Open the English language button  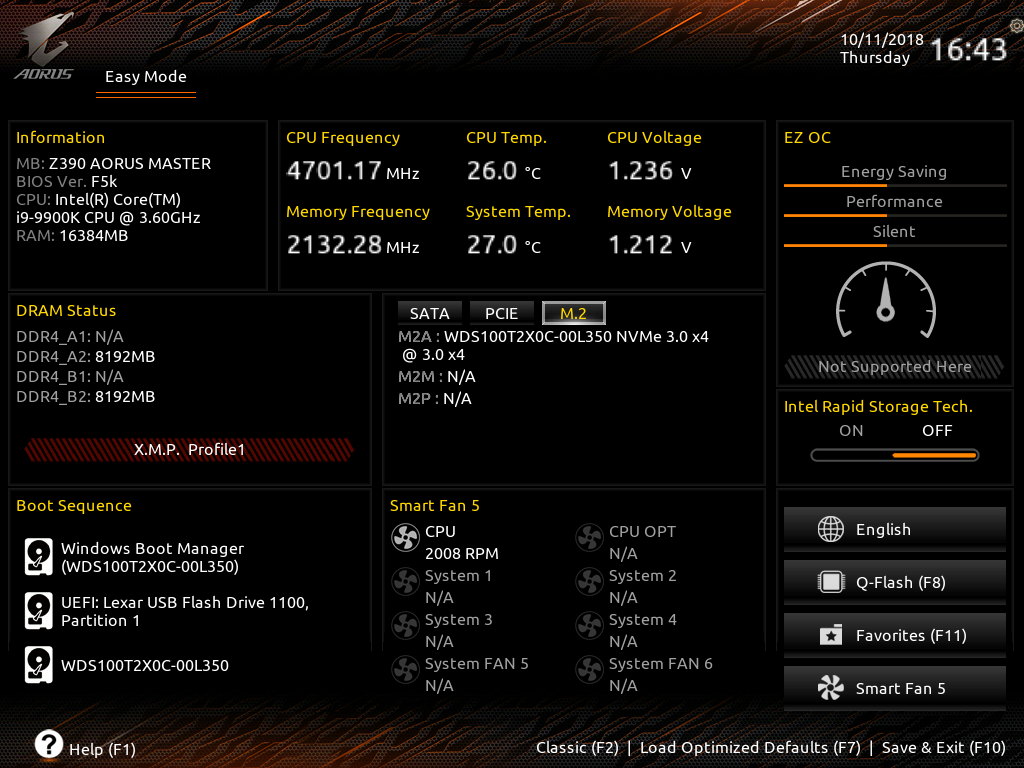pos(895,529)
